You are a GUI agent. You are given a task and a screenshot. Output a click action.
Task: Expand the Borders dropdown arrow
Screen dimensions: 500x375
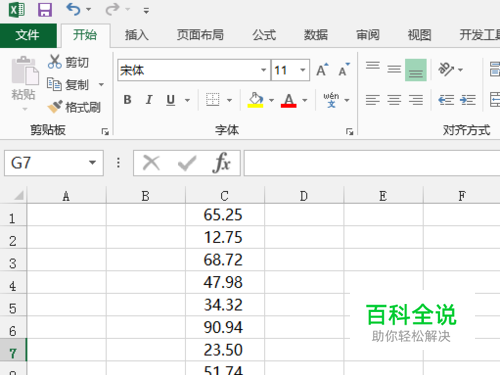click(x=229, y=100)
